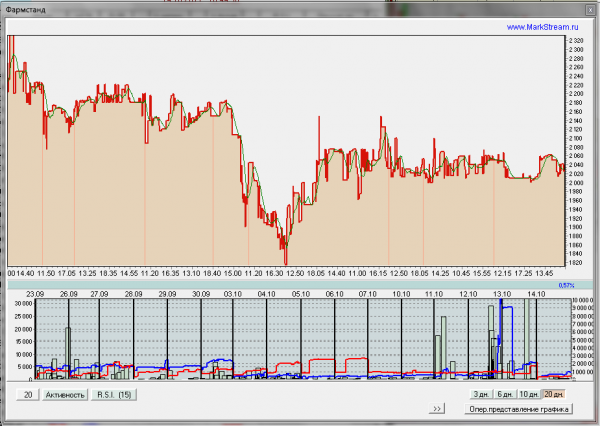Select the 3 дн. period
This screenshot has width=600, height=426.
481,394
